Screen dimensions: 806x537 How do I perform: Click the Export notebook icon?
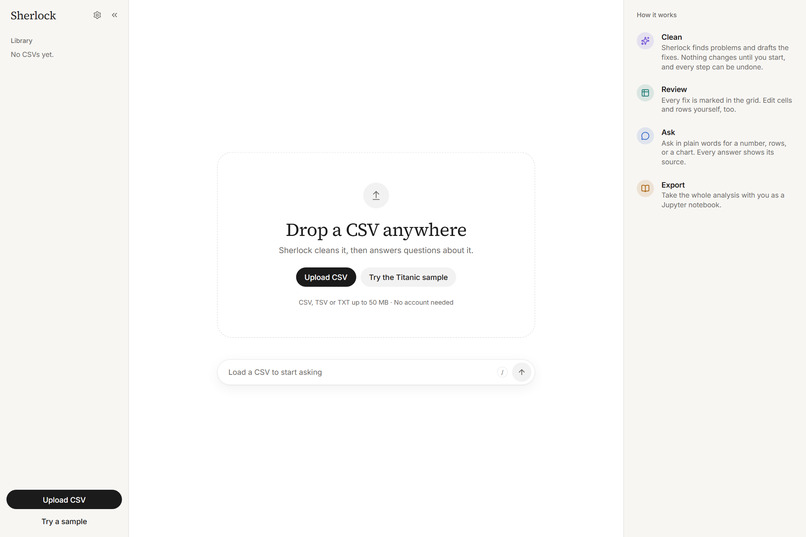tap(645, 189)
